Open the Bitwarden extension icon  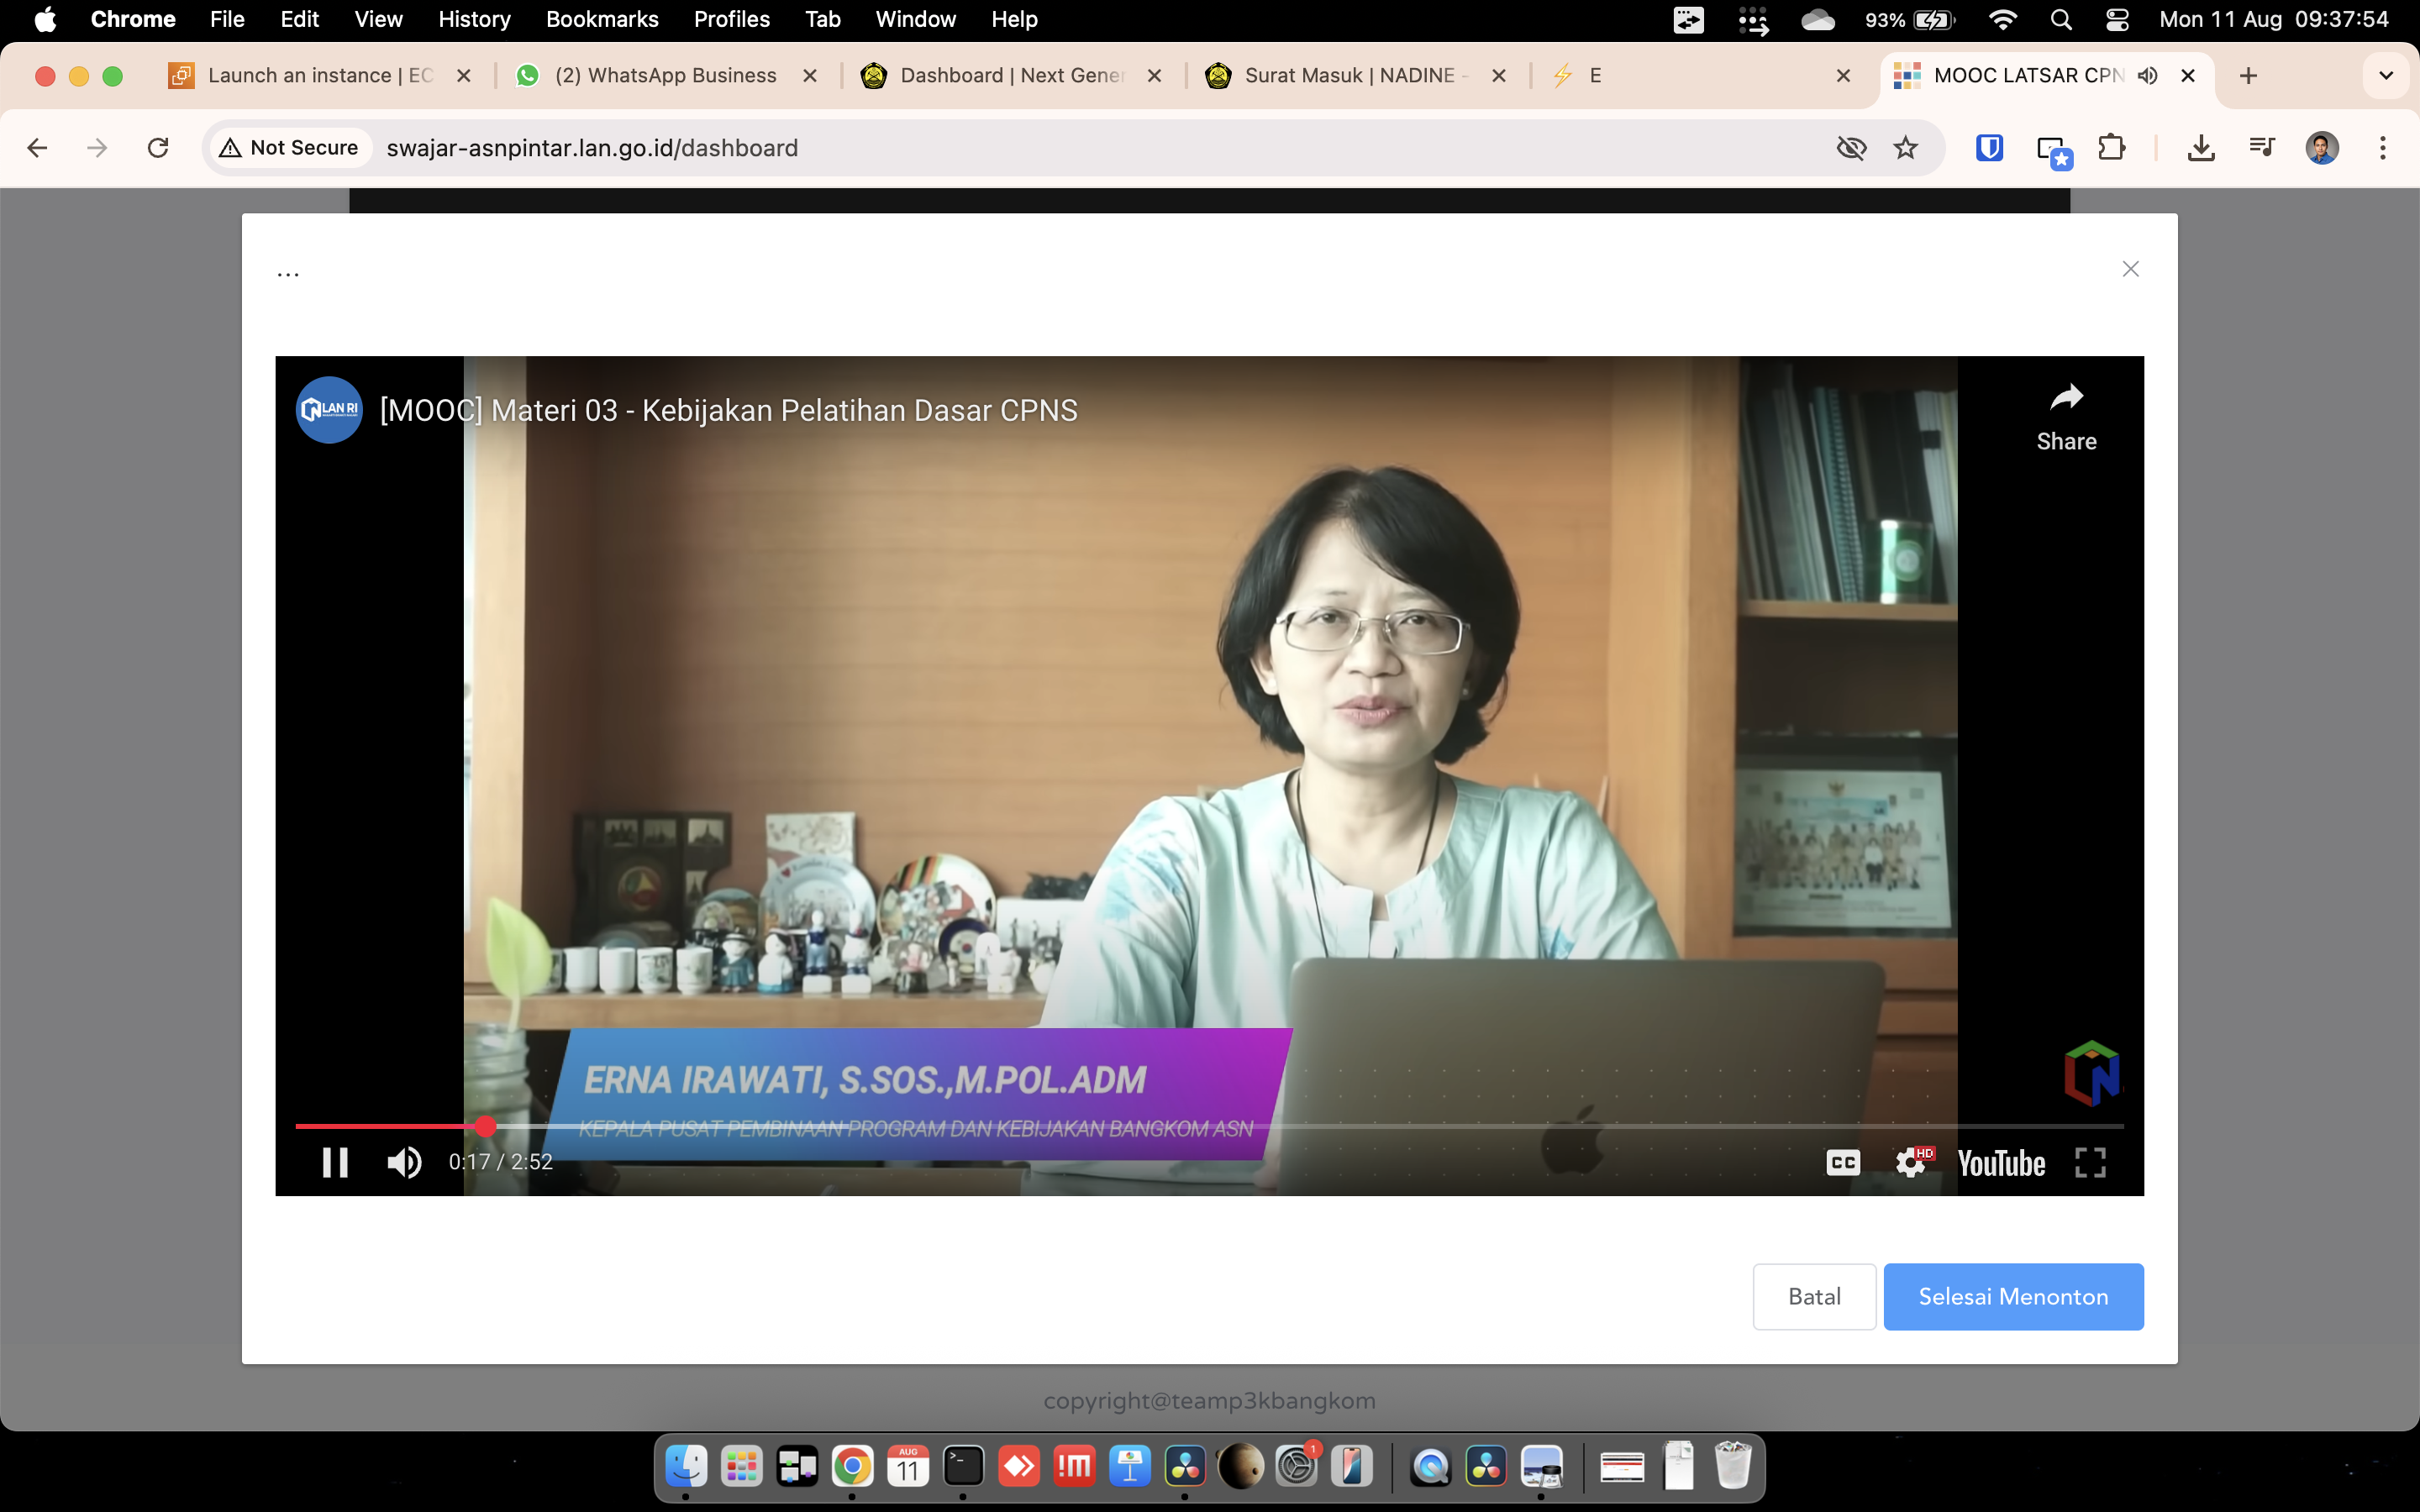pyautogui.click(x=1989, y=148)
